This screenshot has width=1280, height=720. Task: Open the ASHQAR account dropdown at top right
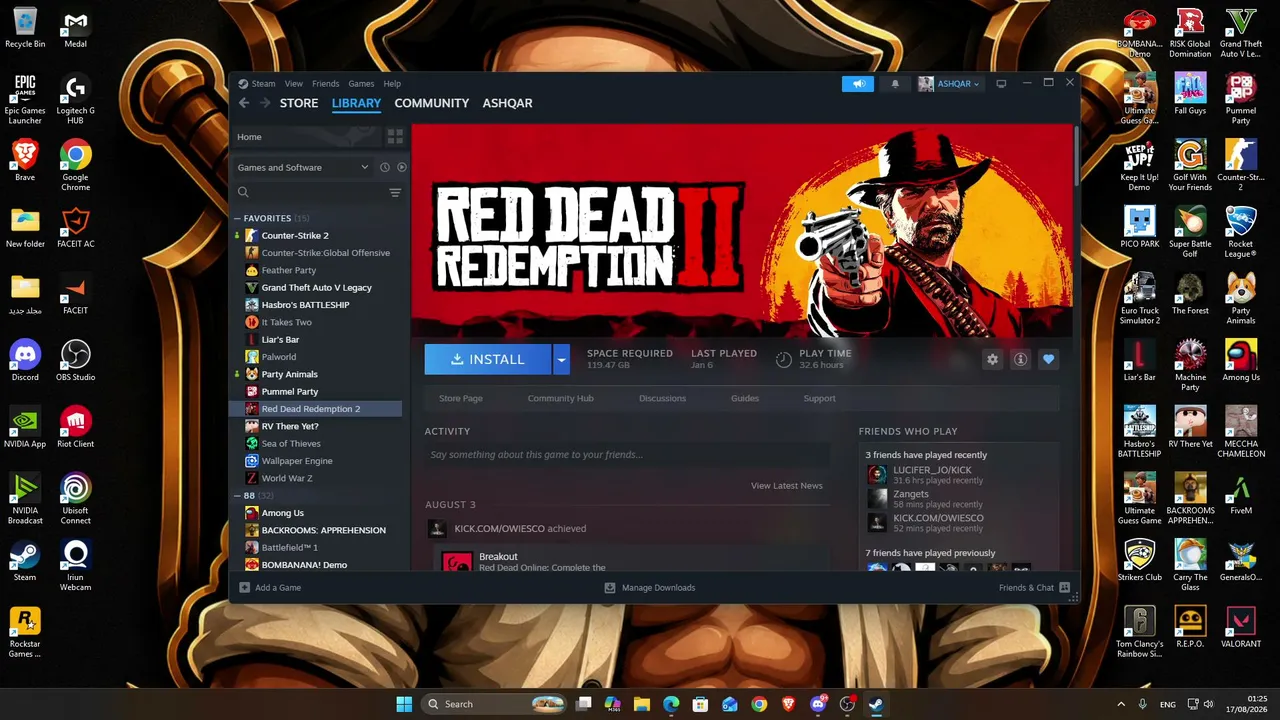[949, 84]
